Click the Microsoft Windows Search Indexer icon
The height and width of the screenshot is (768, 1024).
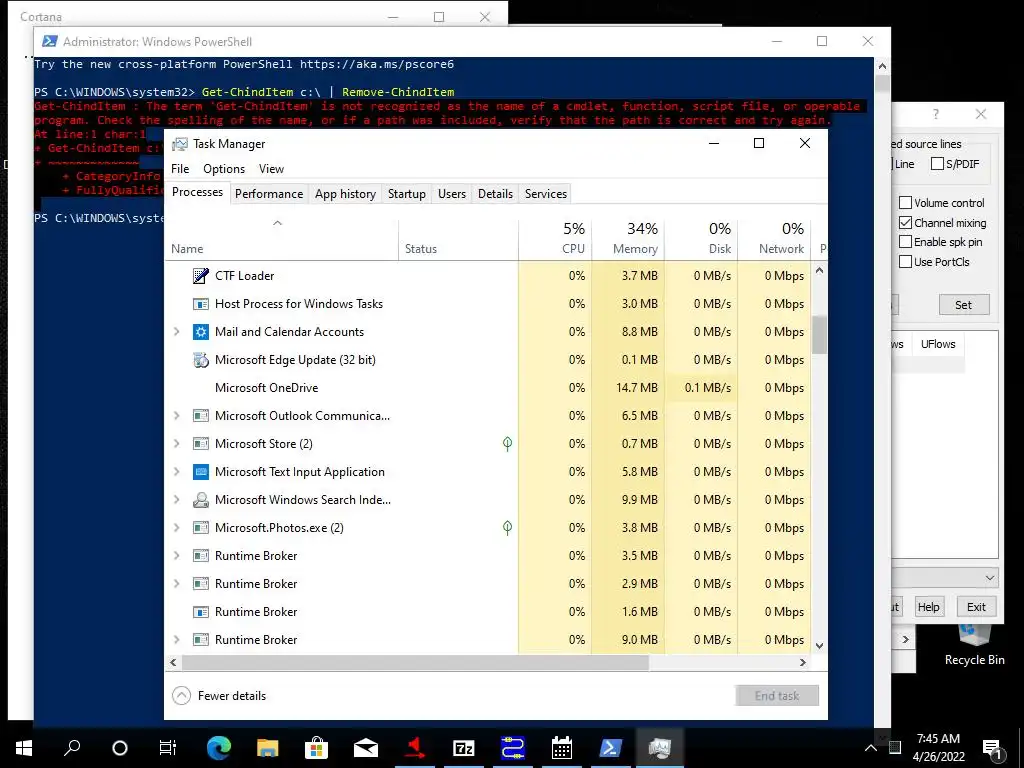coord(200,500)
